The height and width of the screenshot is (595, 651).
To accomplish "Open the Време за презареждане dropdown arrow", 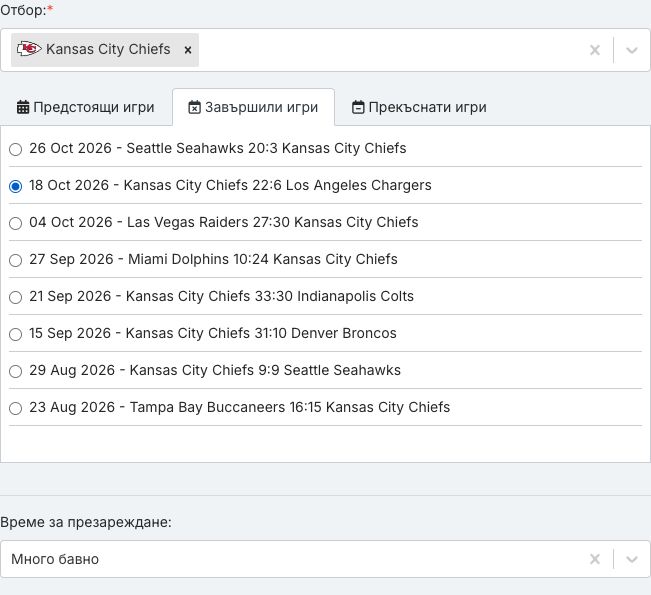I will 631,559.
